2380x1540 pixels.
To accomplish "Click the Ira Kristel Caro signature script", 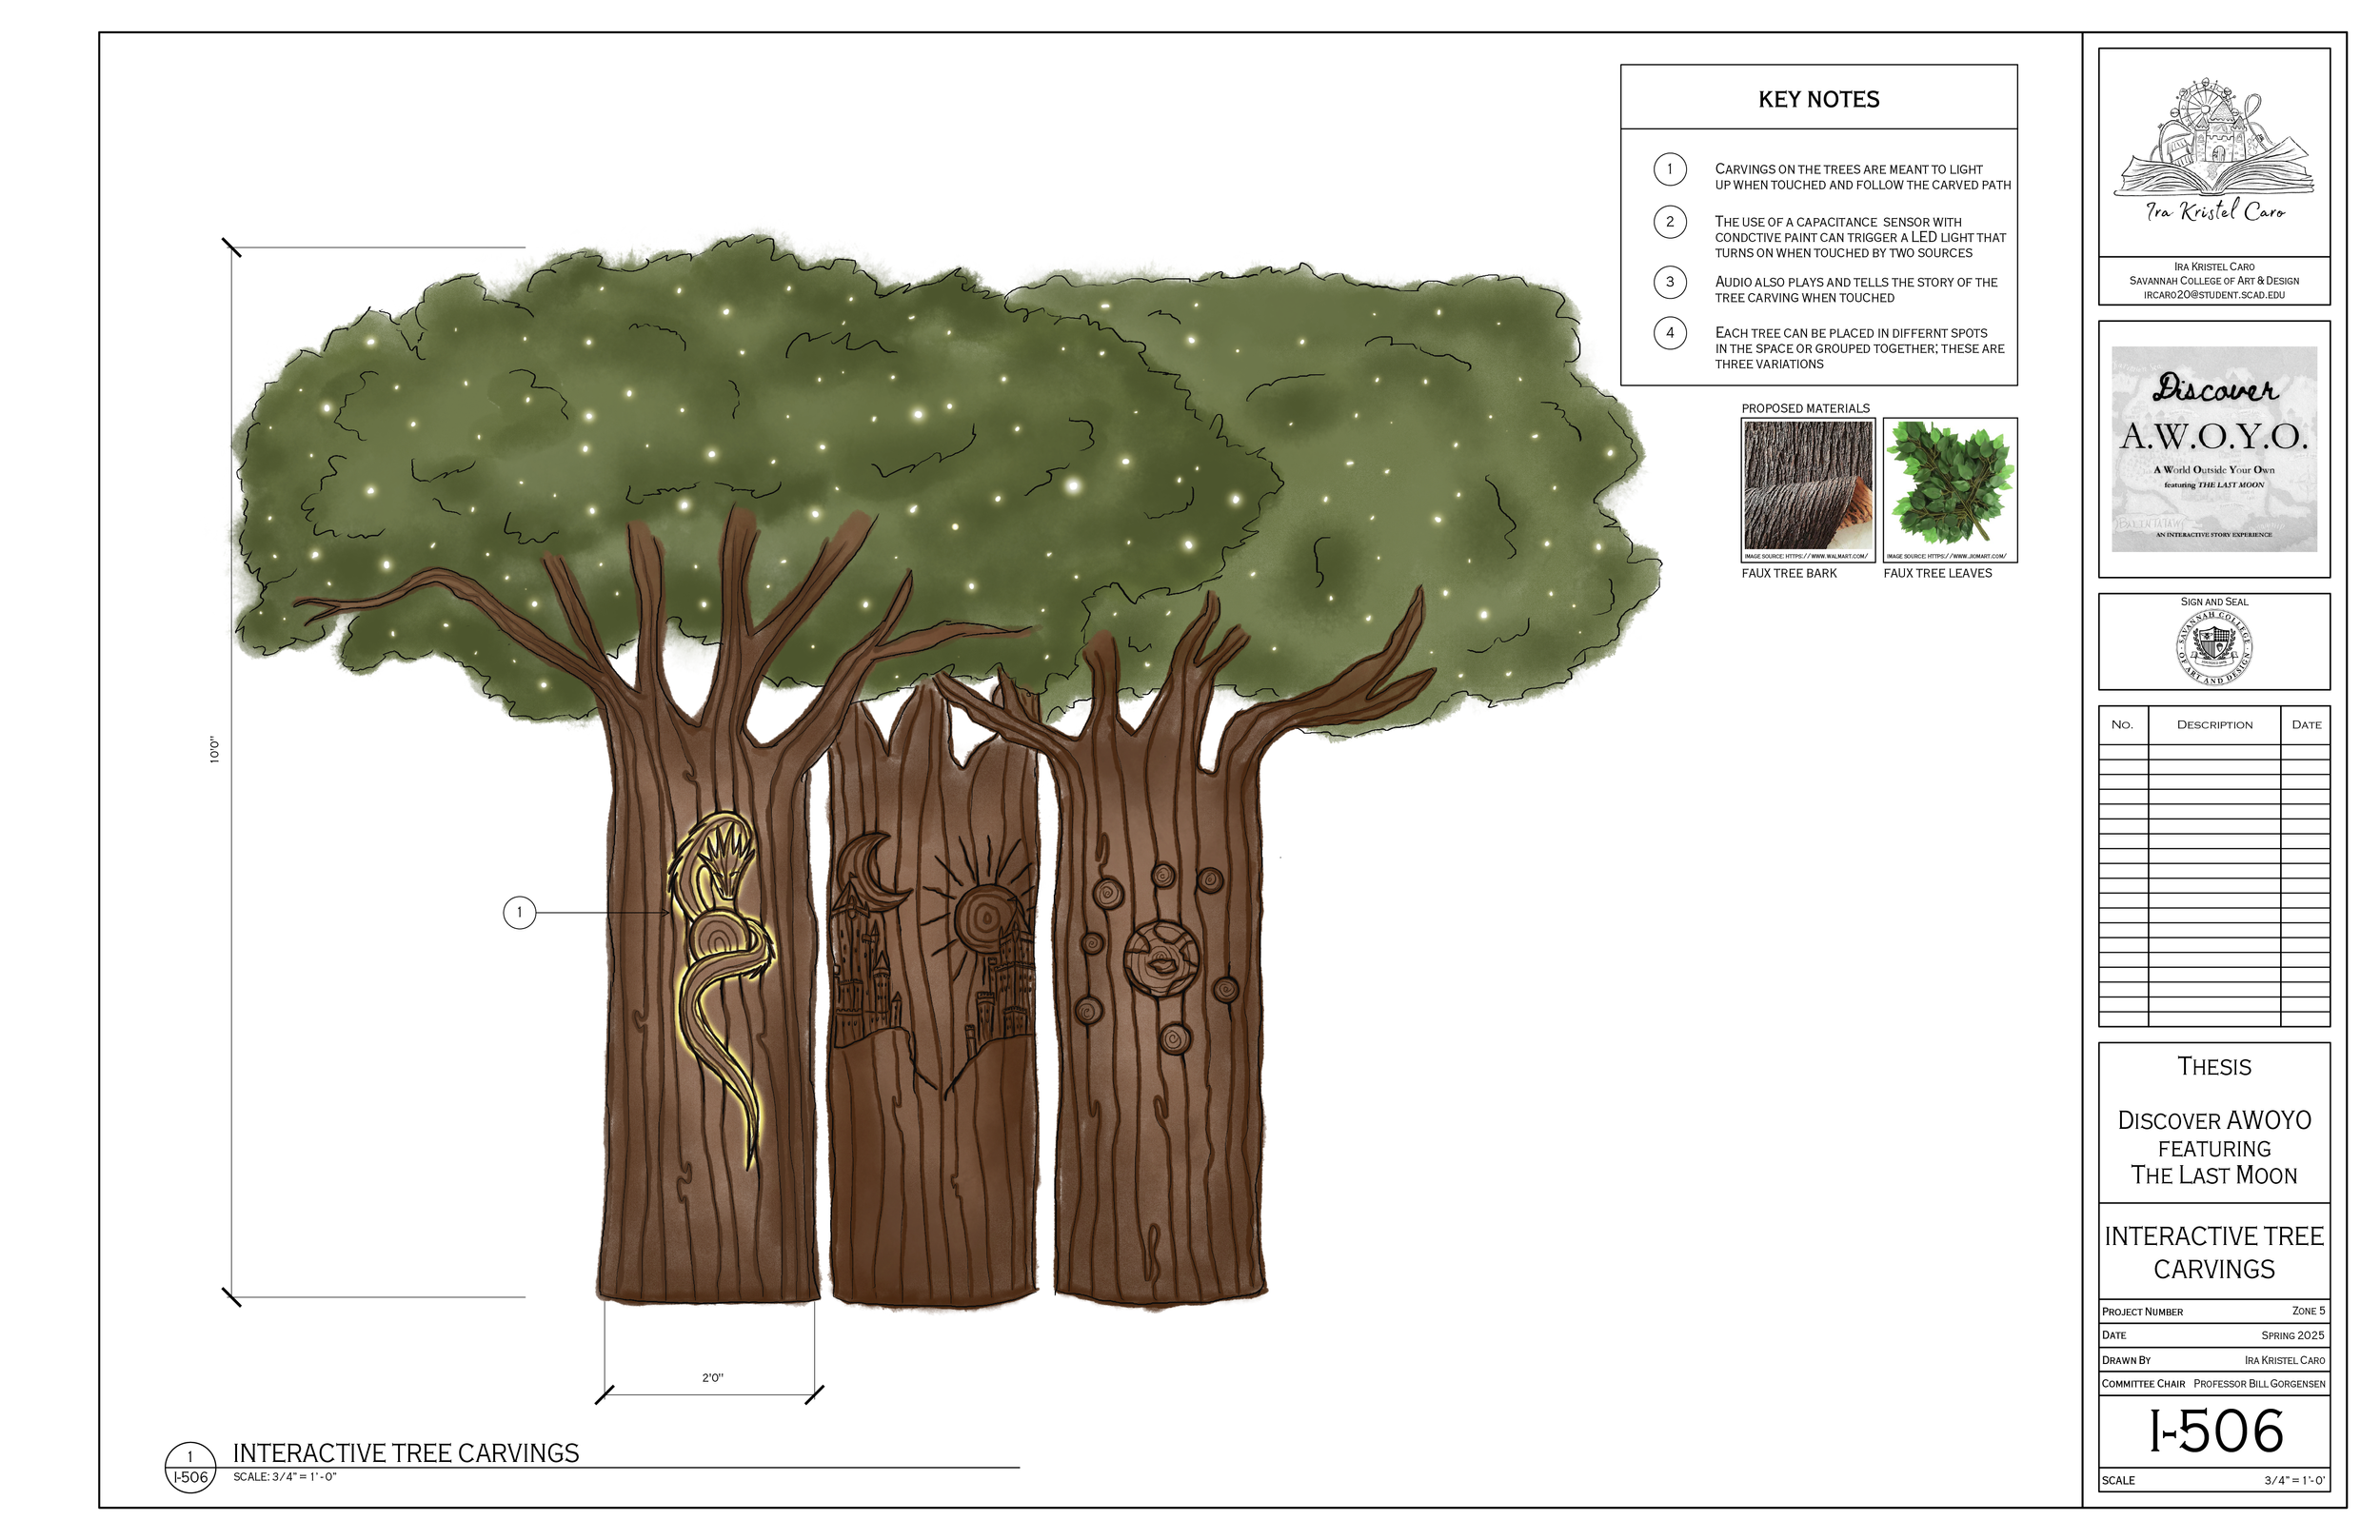I will pos(2215,211).
